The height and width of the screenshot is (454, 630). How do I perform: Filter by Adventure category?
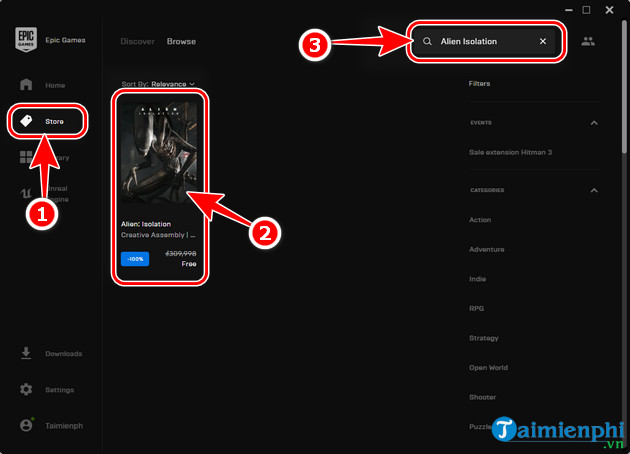tap(487, 249)
